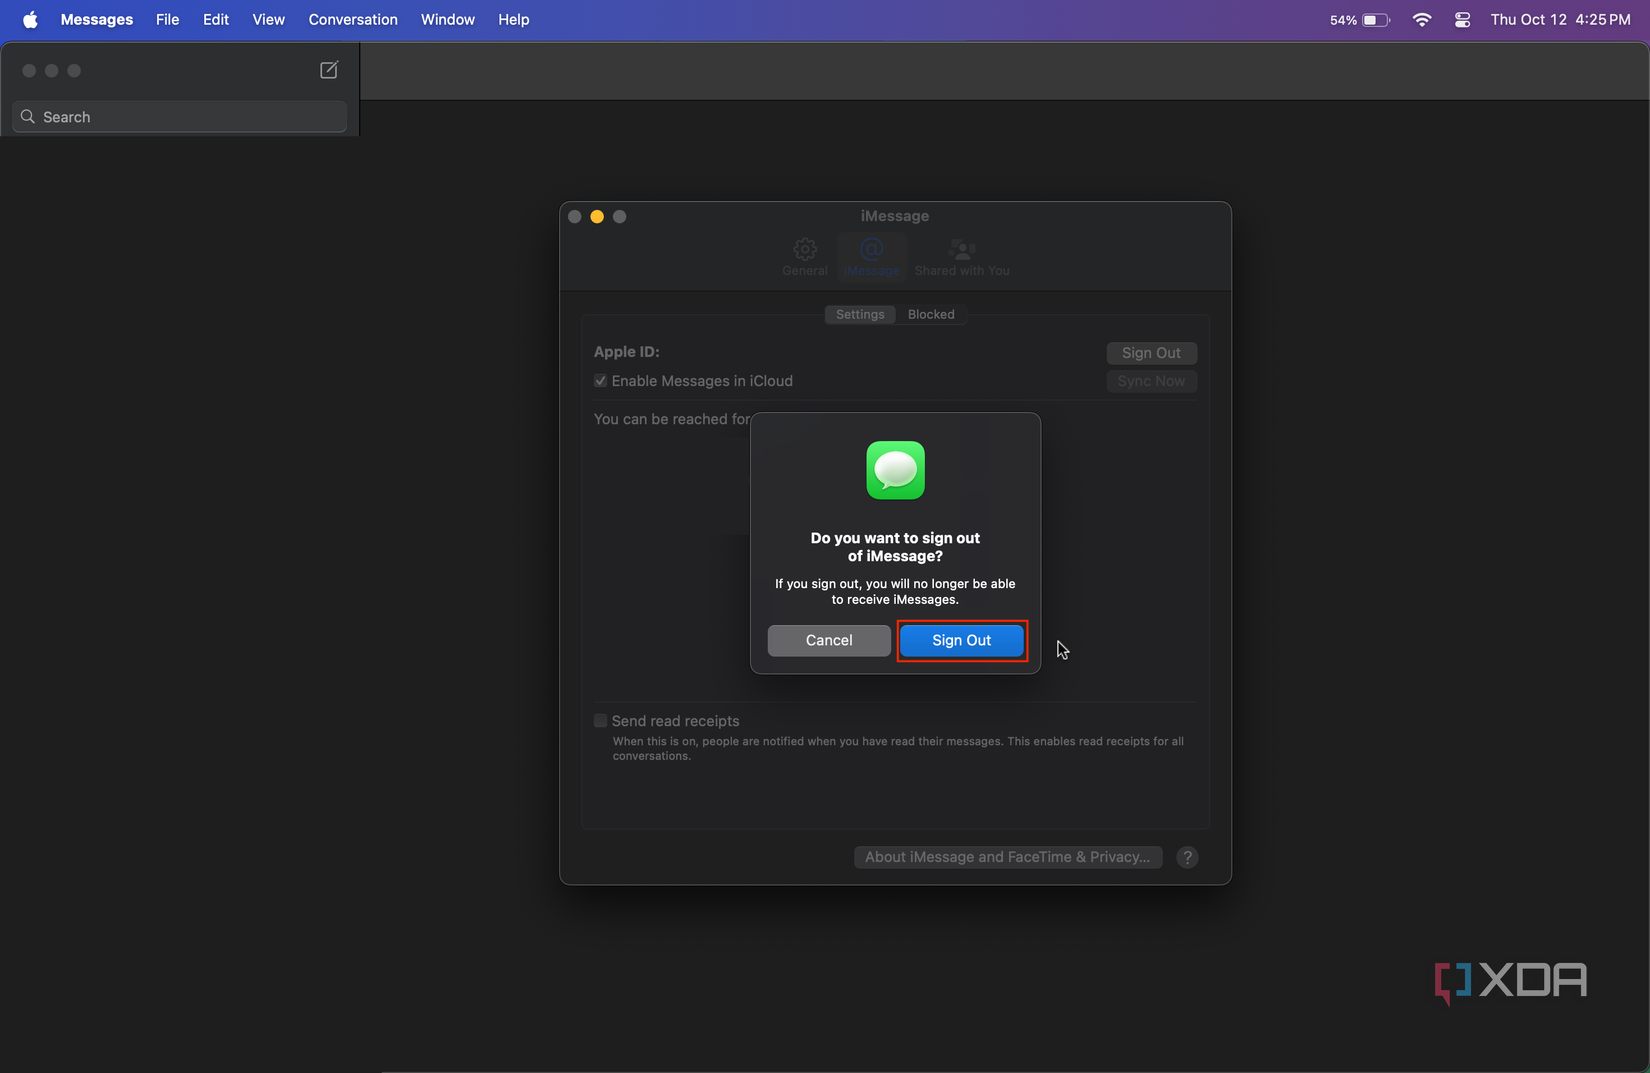The height and width of the screenshot is (1073, 1650).
Task: Cancel the sign out dialog
Action: (829, 640)
